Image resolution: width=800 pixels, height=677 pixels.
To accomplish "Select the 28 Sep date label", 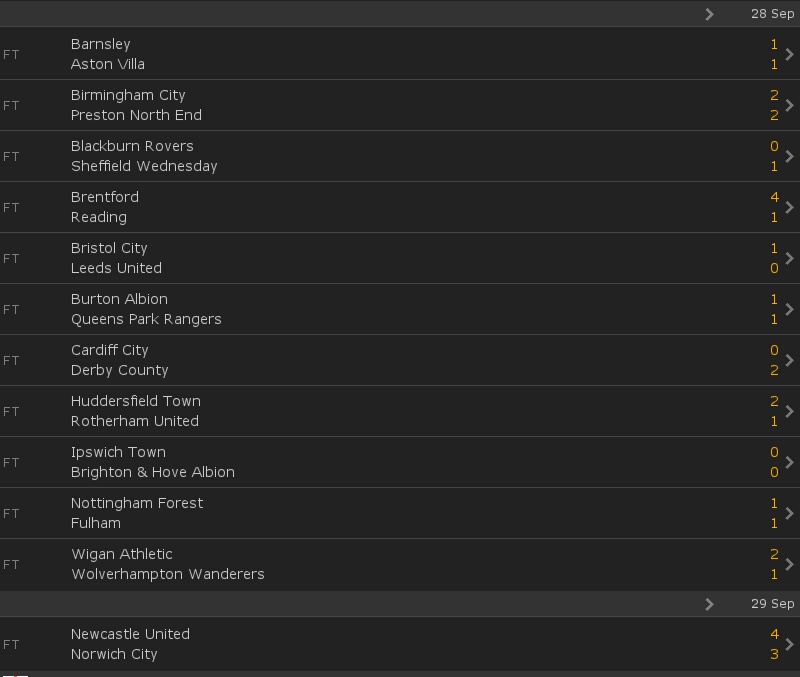I will [x=772, y=14].
